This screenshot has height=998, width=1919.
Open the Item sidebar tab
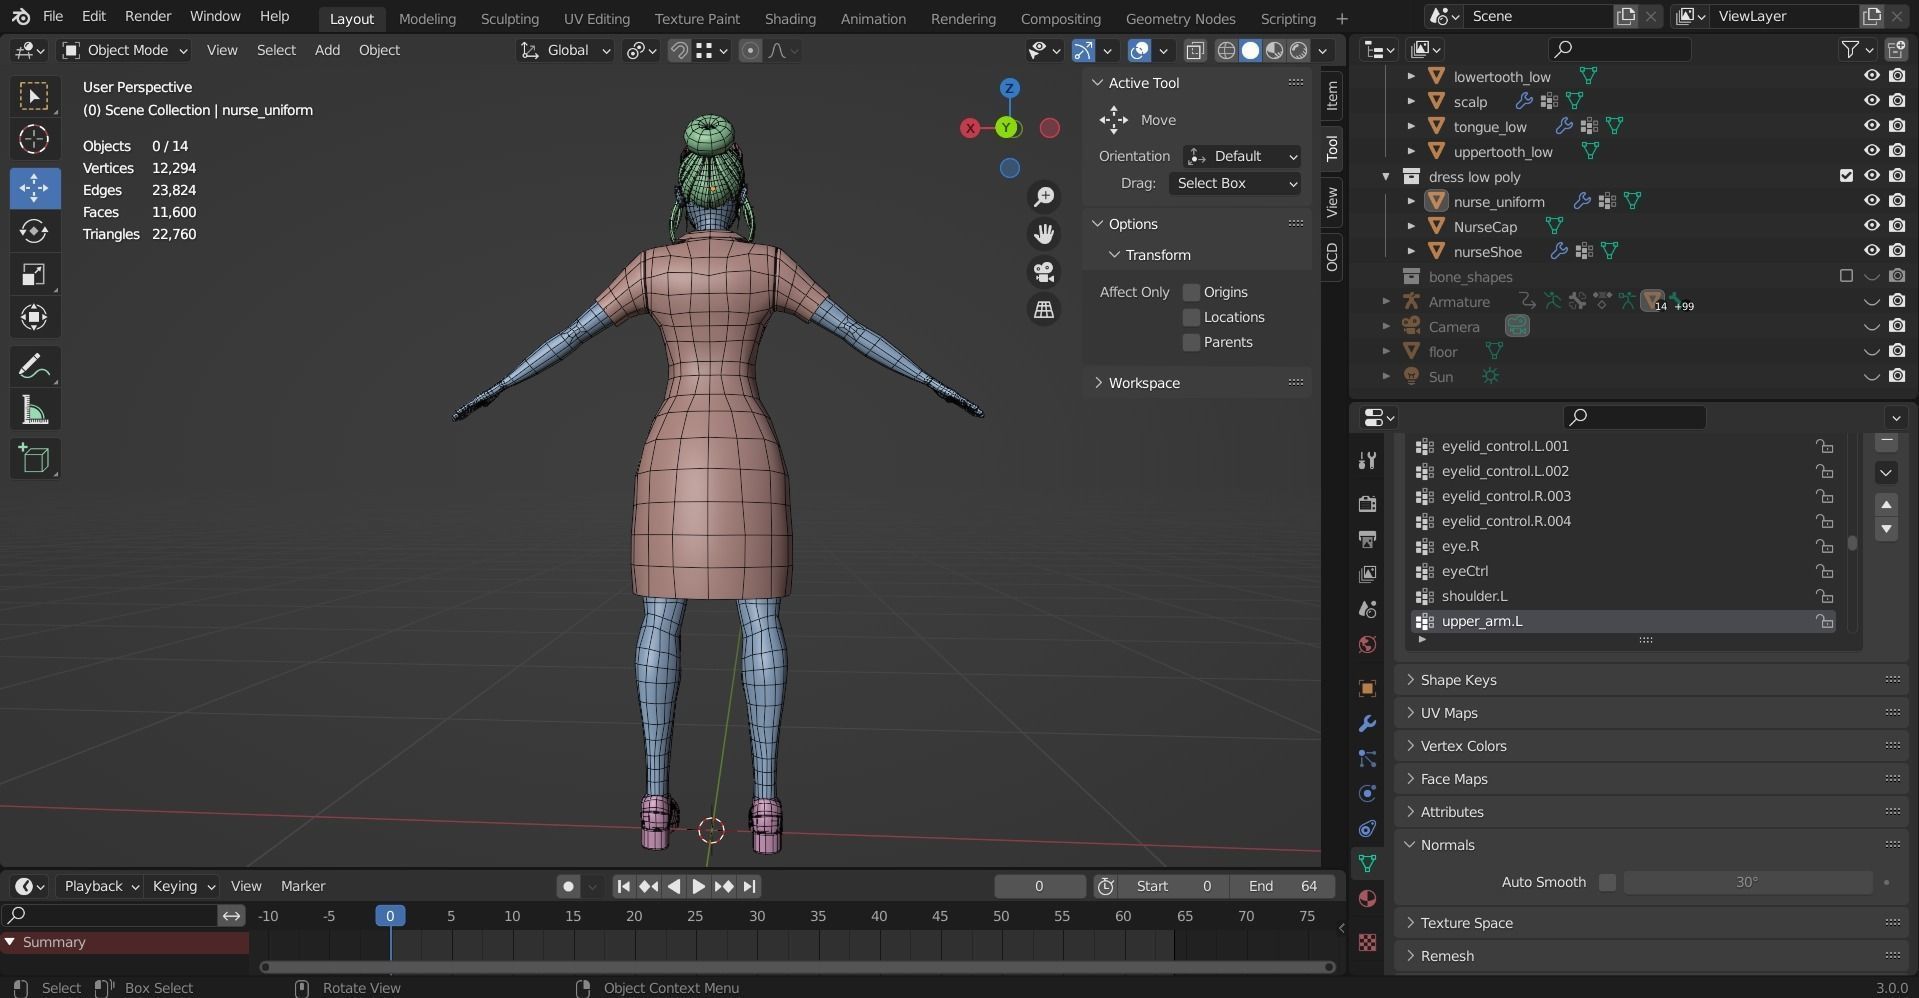1332,96
